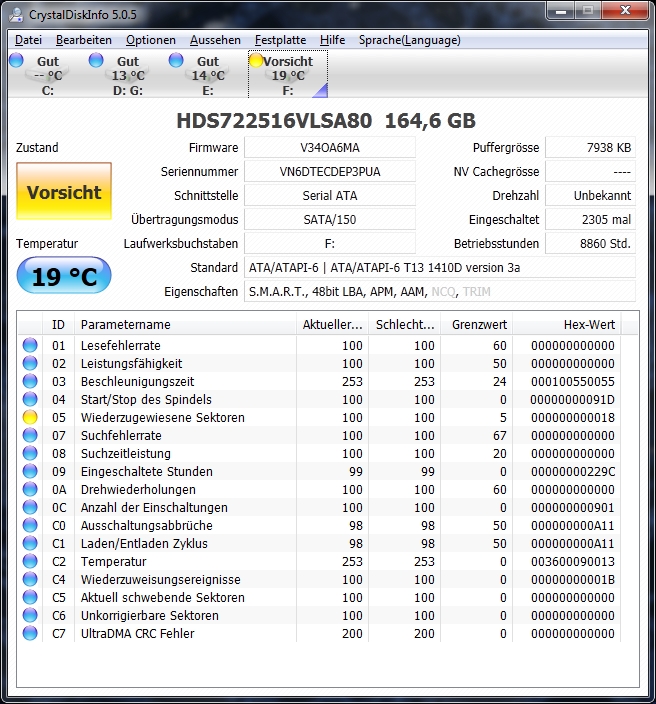Click the Grenzwert column header

[x=477, y=325]
